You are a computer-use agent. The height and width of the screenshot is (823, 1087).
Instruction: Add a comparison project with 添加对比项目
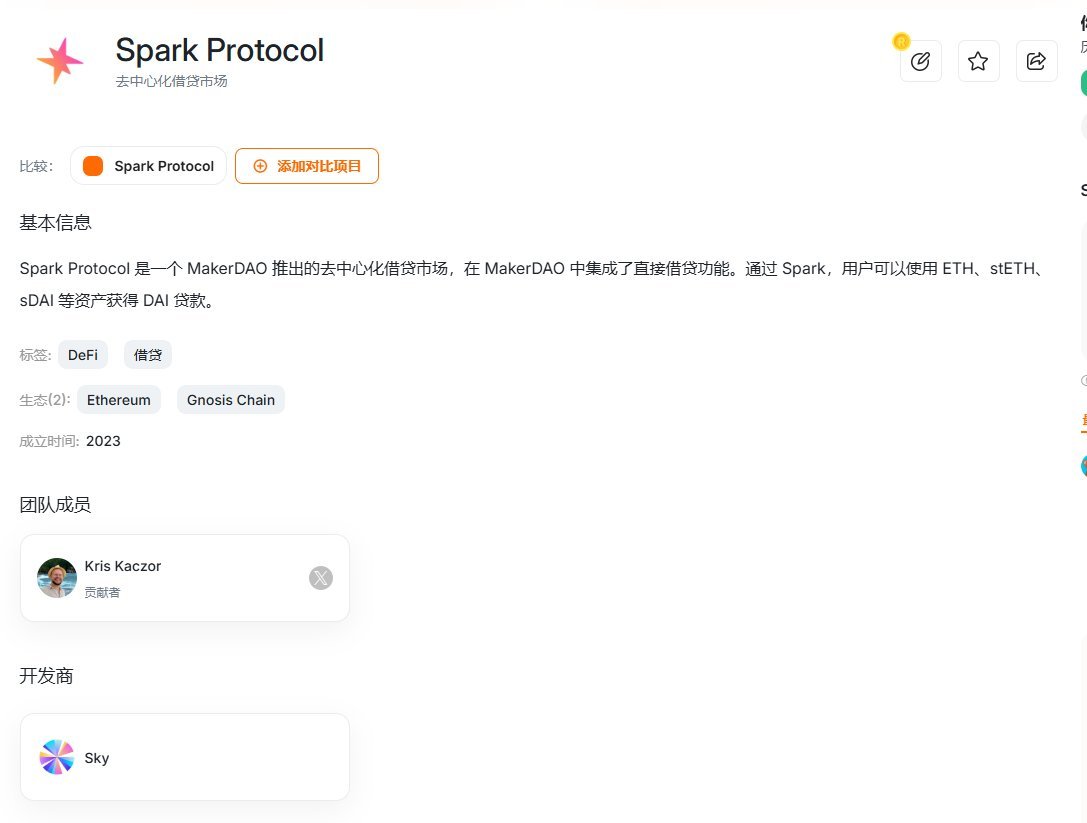point(307,166)
